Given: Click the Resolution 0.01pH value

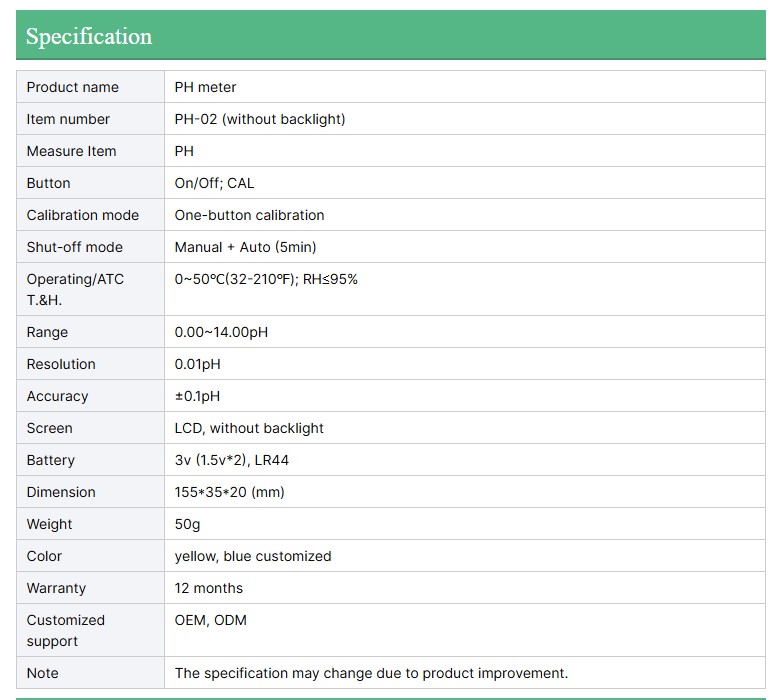Looking at the screenshot, I should [197, 364].
